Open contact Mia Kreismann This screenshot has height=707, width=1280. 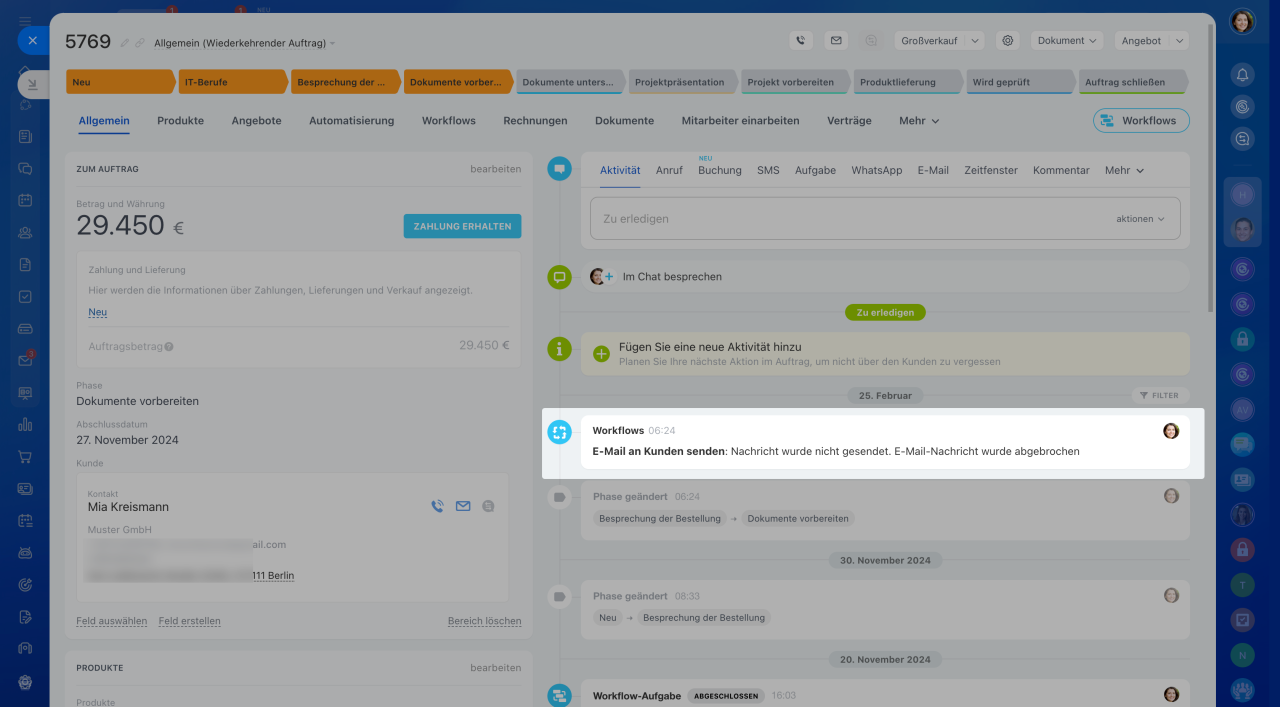[128, 508]
